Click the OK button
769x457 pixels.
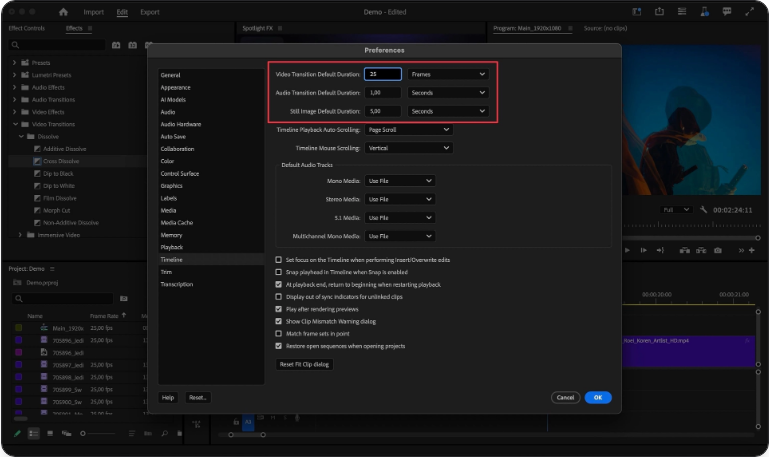(597, 397)
